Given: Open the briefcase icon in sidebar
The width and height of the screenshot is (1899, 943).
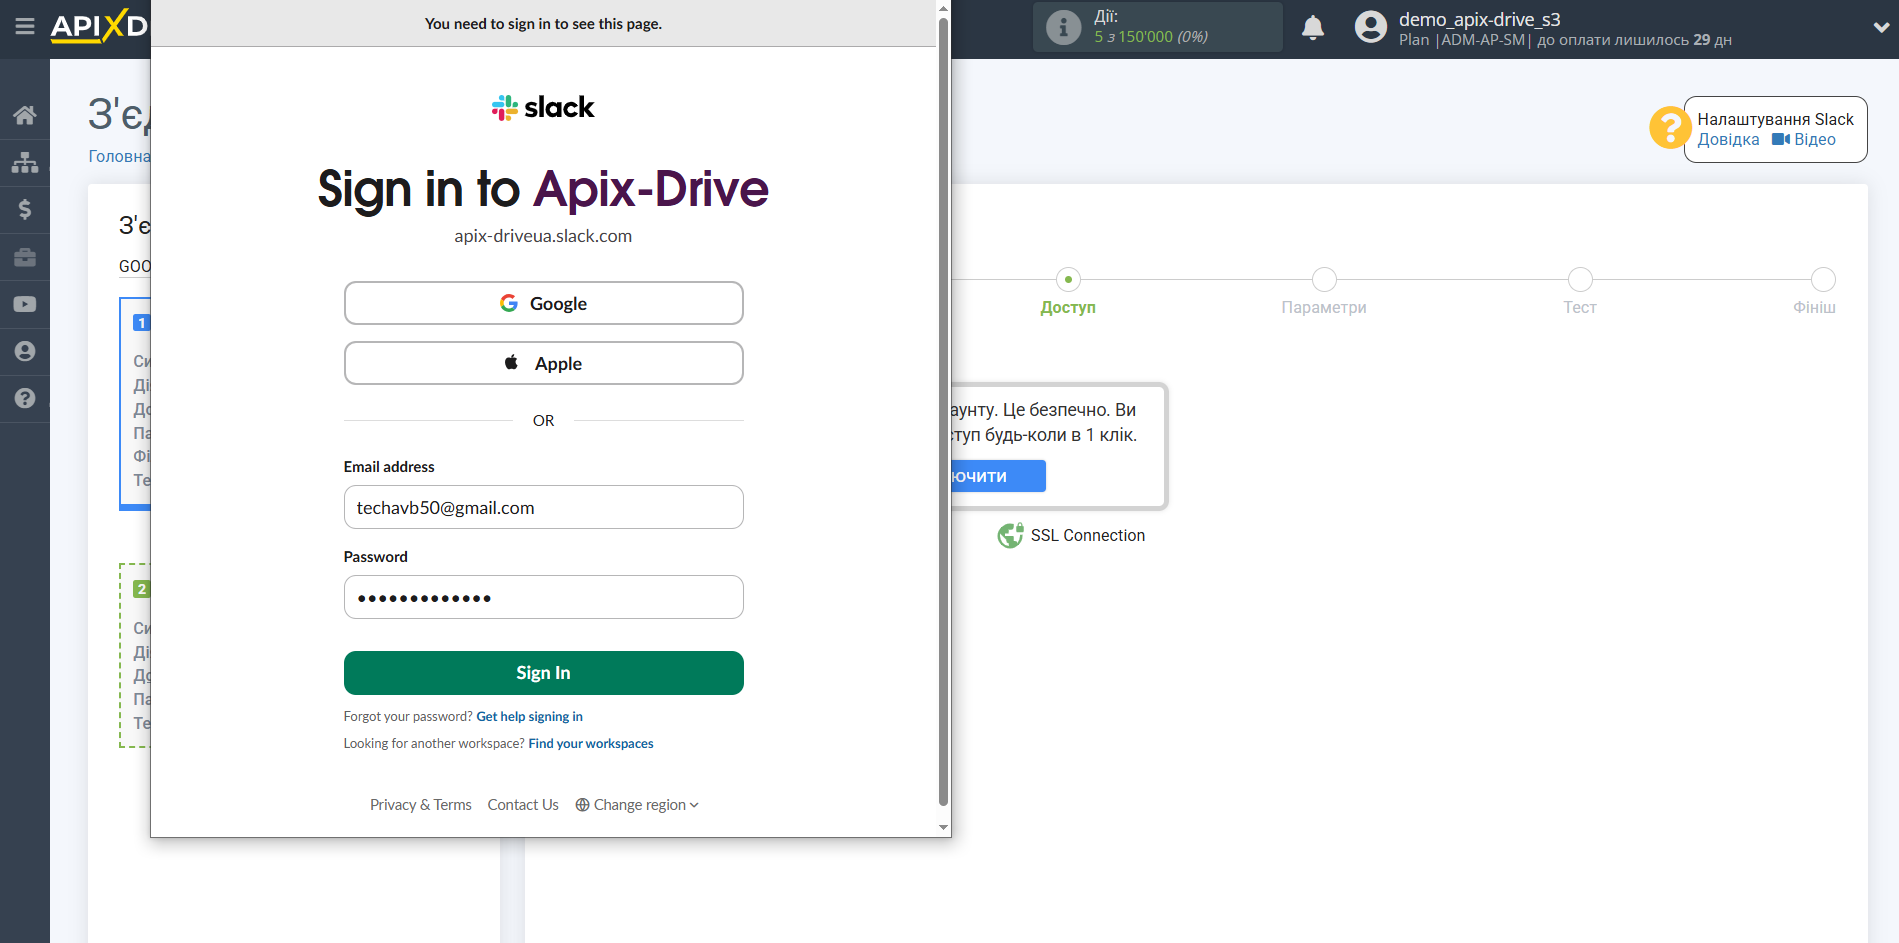Looking at the screenshot, I should coord(25,257).
